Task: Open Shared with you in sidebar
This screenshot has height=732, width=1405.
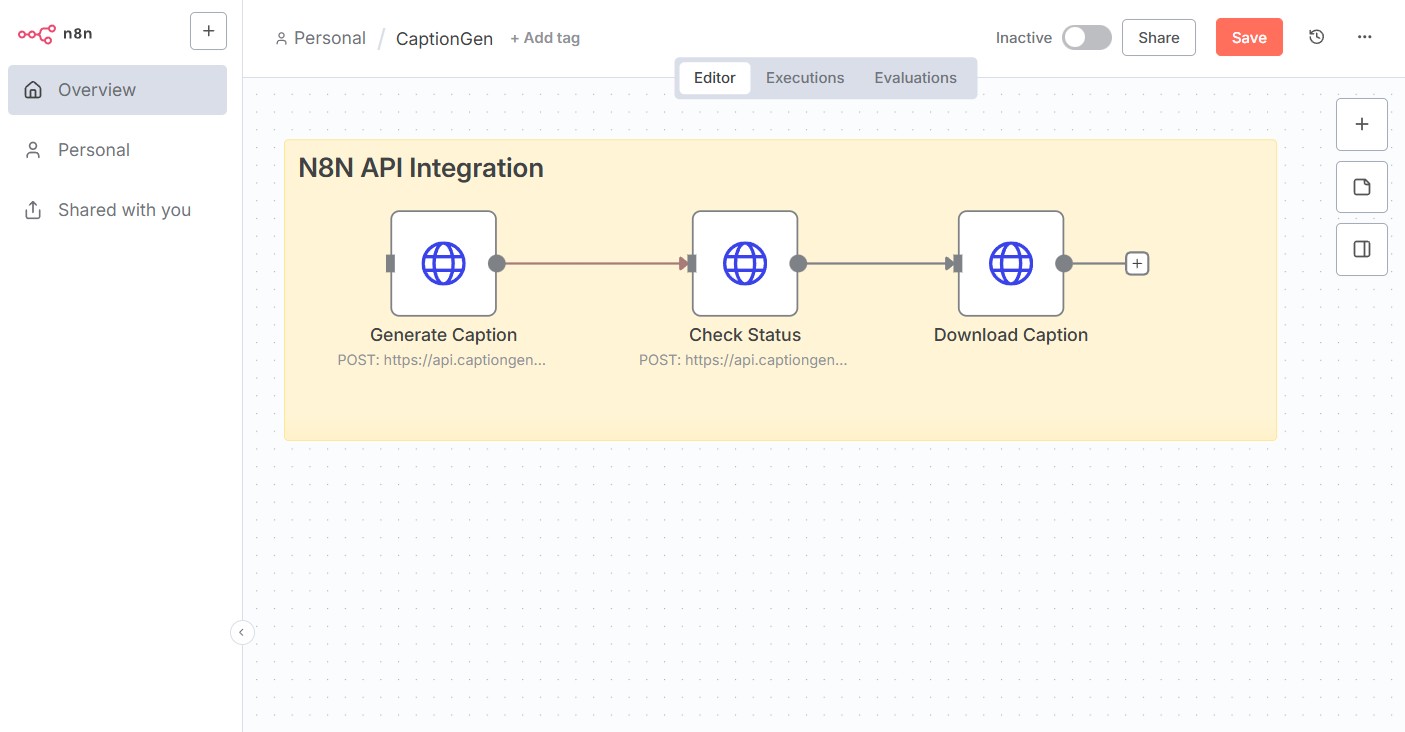Action: click(x=124, y=210)
